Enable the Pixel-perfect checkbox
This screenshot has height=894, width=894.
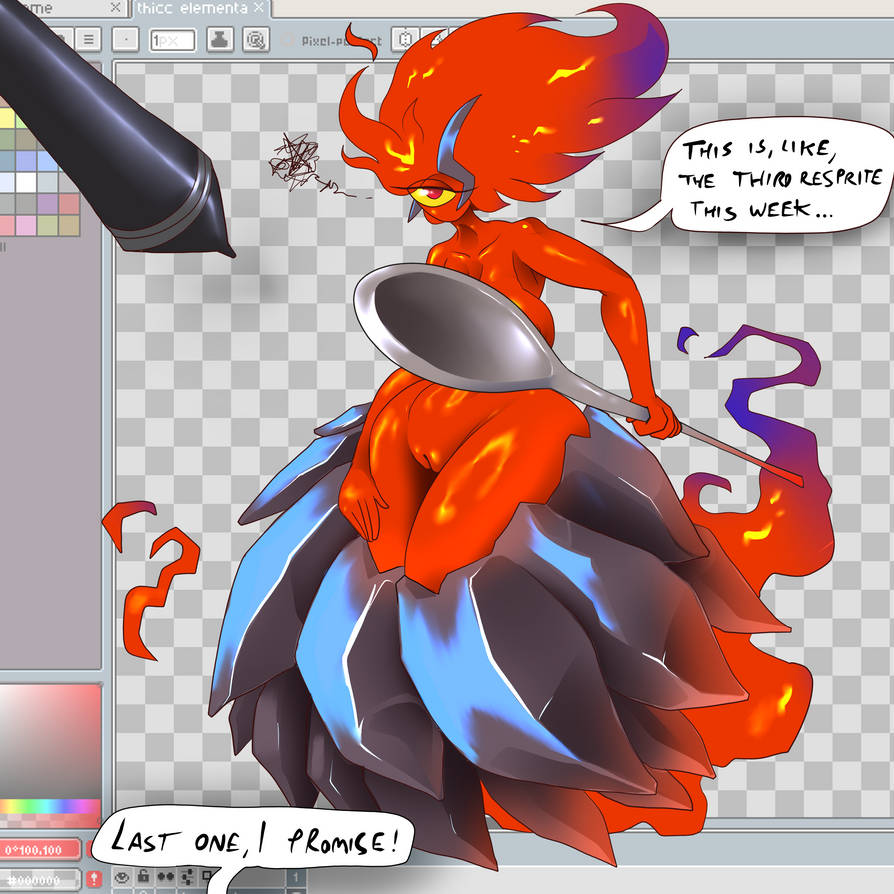(x=286, y=41)
